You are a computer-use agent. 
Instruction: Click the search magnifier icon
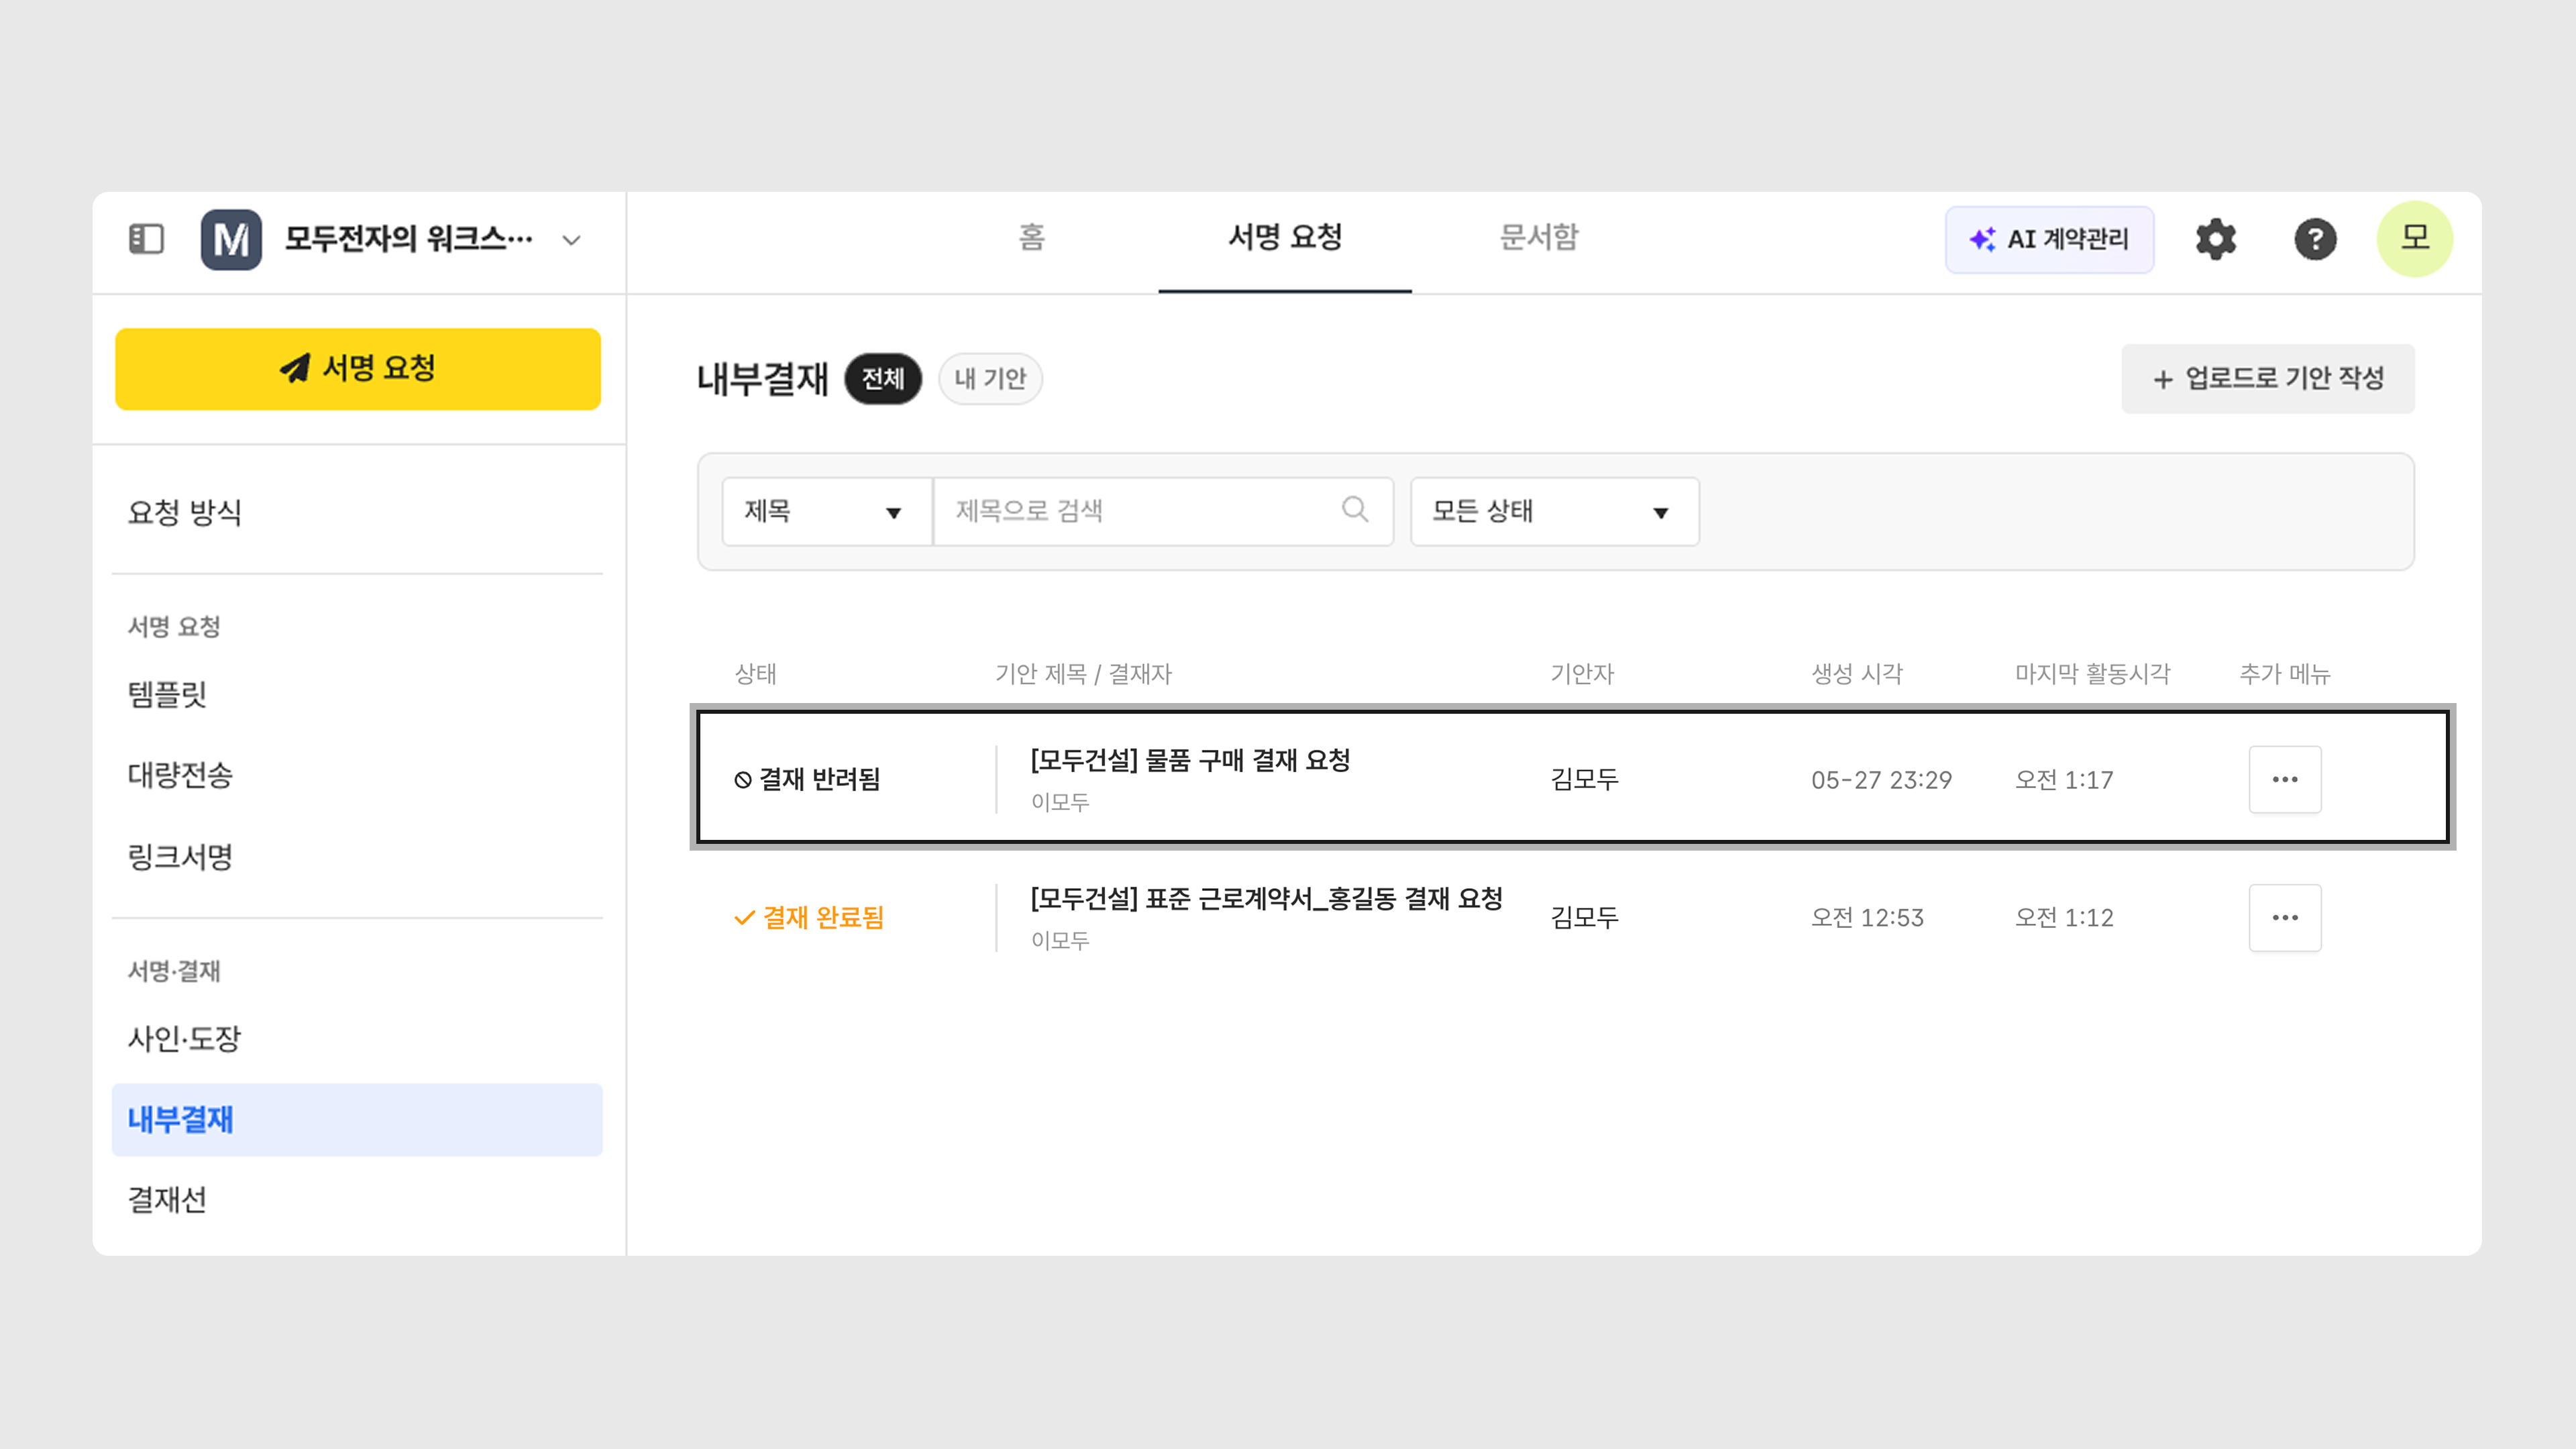click(x=1354, y=510)
